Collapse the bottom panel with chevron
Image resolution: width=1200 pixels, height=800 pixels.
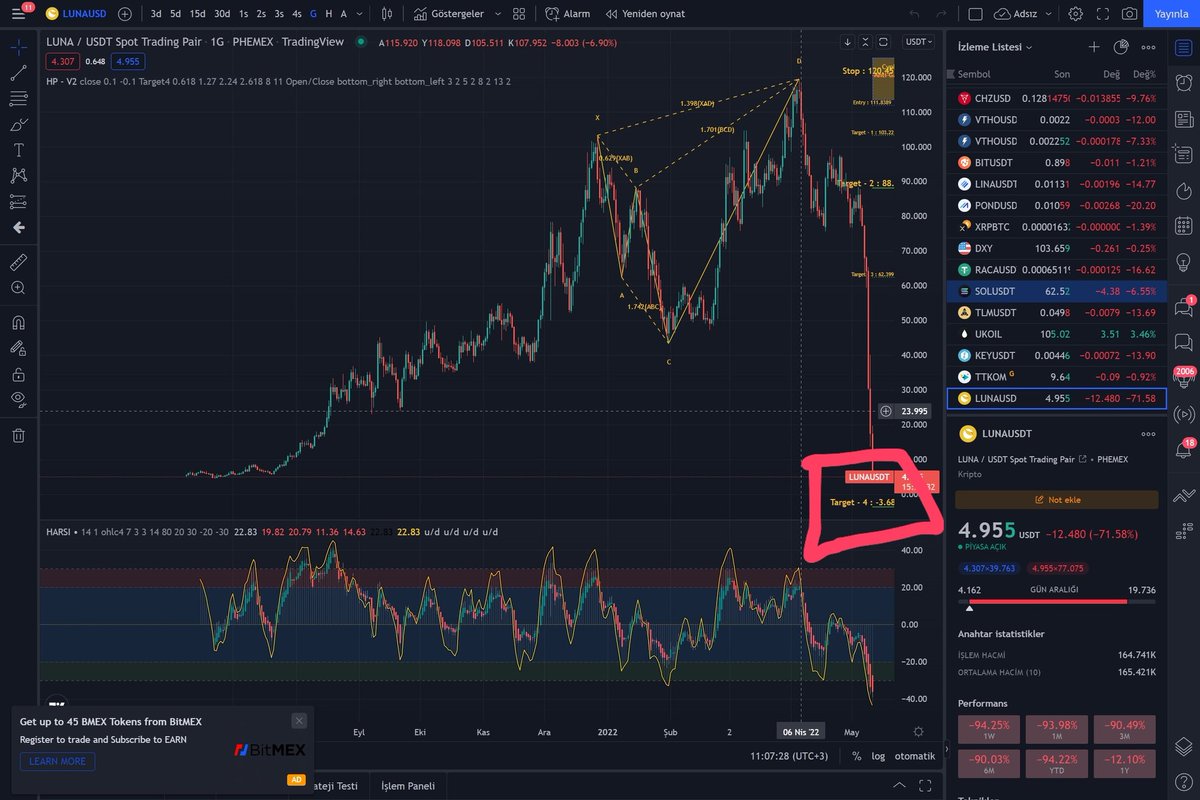[899, 786]
